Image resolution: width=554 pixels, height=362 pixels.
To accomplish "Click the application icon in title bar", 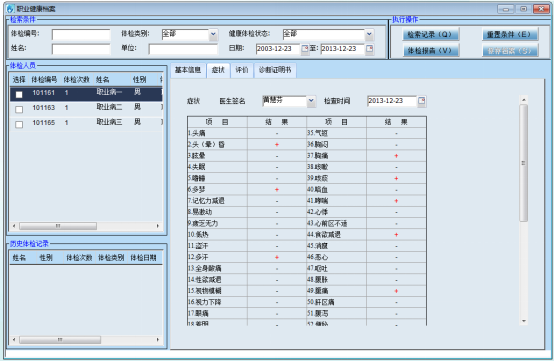I will tap(10, 8).
